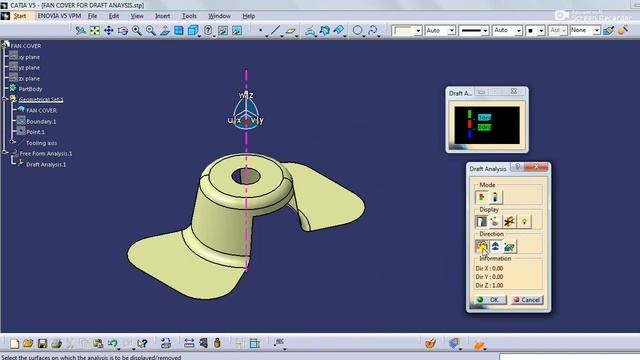This screenshot has height=360, width=640.
Task: Click the Normal View icon
Action: [164, 31]
